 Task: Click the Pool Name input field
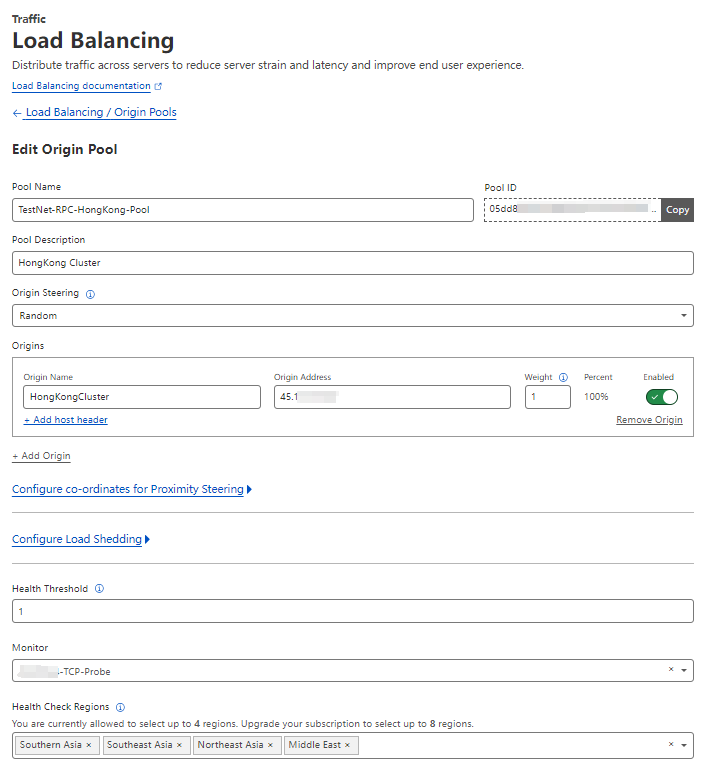click(x=242, y=210)
